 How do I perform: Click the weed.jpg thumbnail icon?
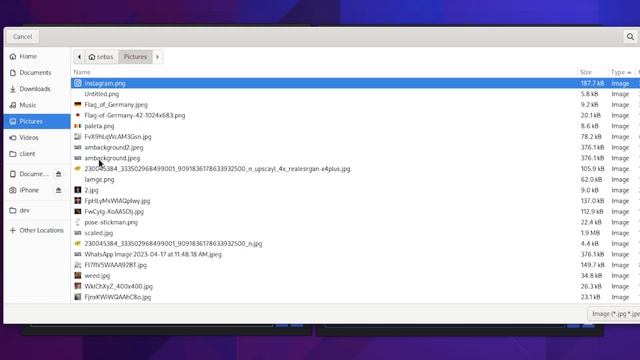click(78, 276)
